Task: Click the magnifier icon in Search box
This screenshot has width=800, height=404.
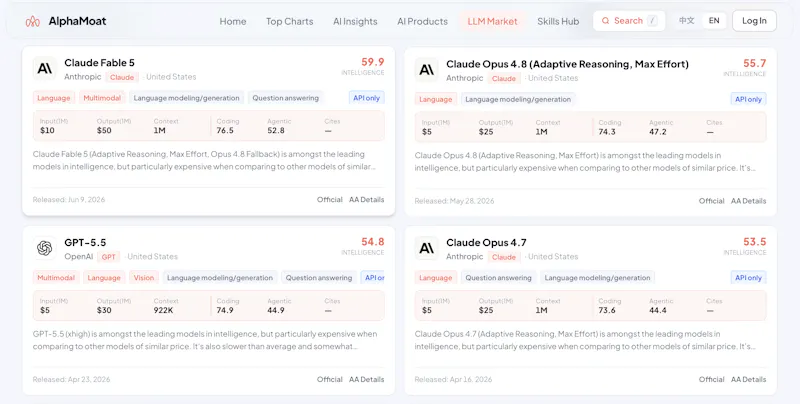Action: [606, 21]
